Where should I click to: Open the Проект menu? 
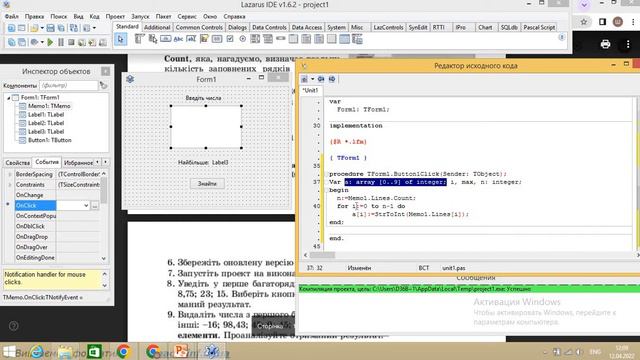click(115, 17)
